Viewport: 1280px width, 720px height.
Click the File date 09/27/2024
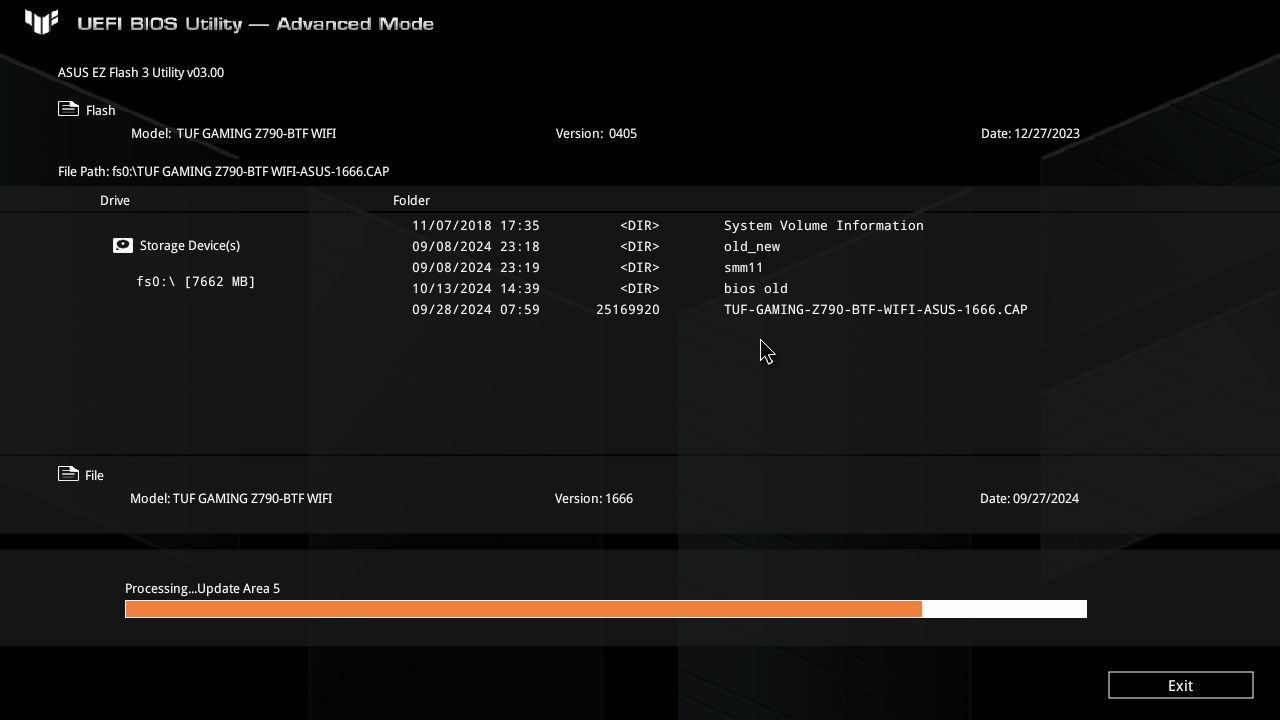(1029, 498)
